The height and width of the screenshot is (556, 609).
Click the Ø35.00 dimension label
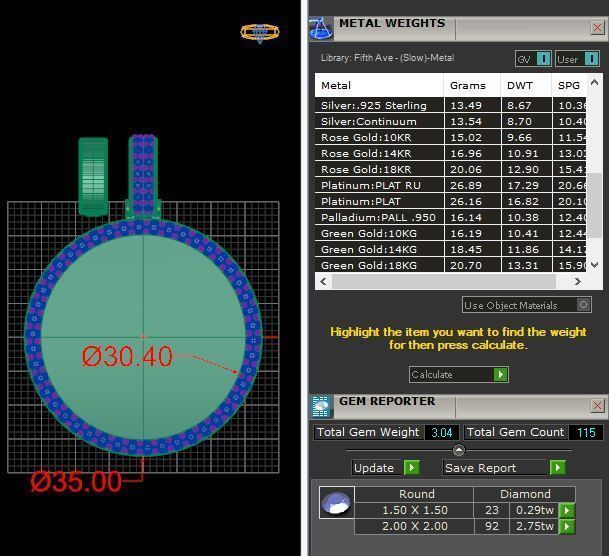pos(76,482)
